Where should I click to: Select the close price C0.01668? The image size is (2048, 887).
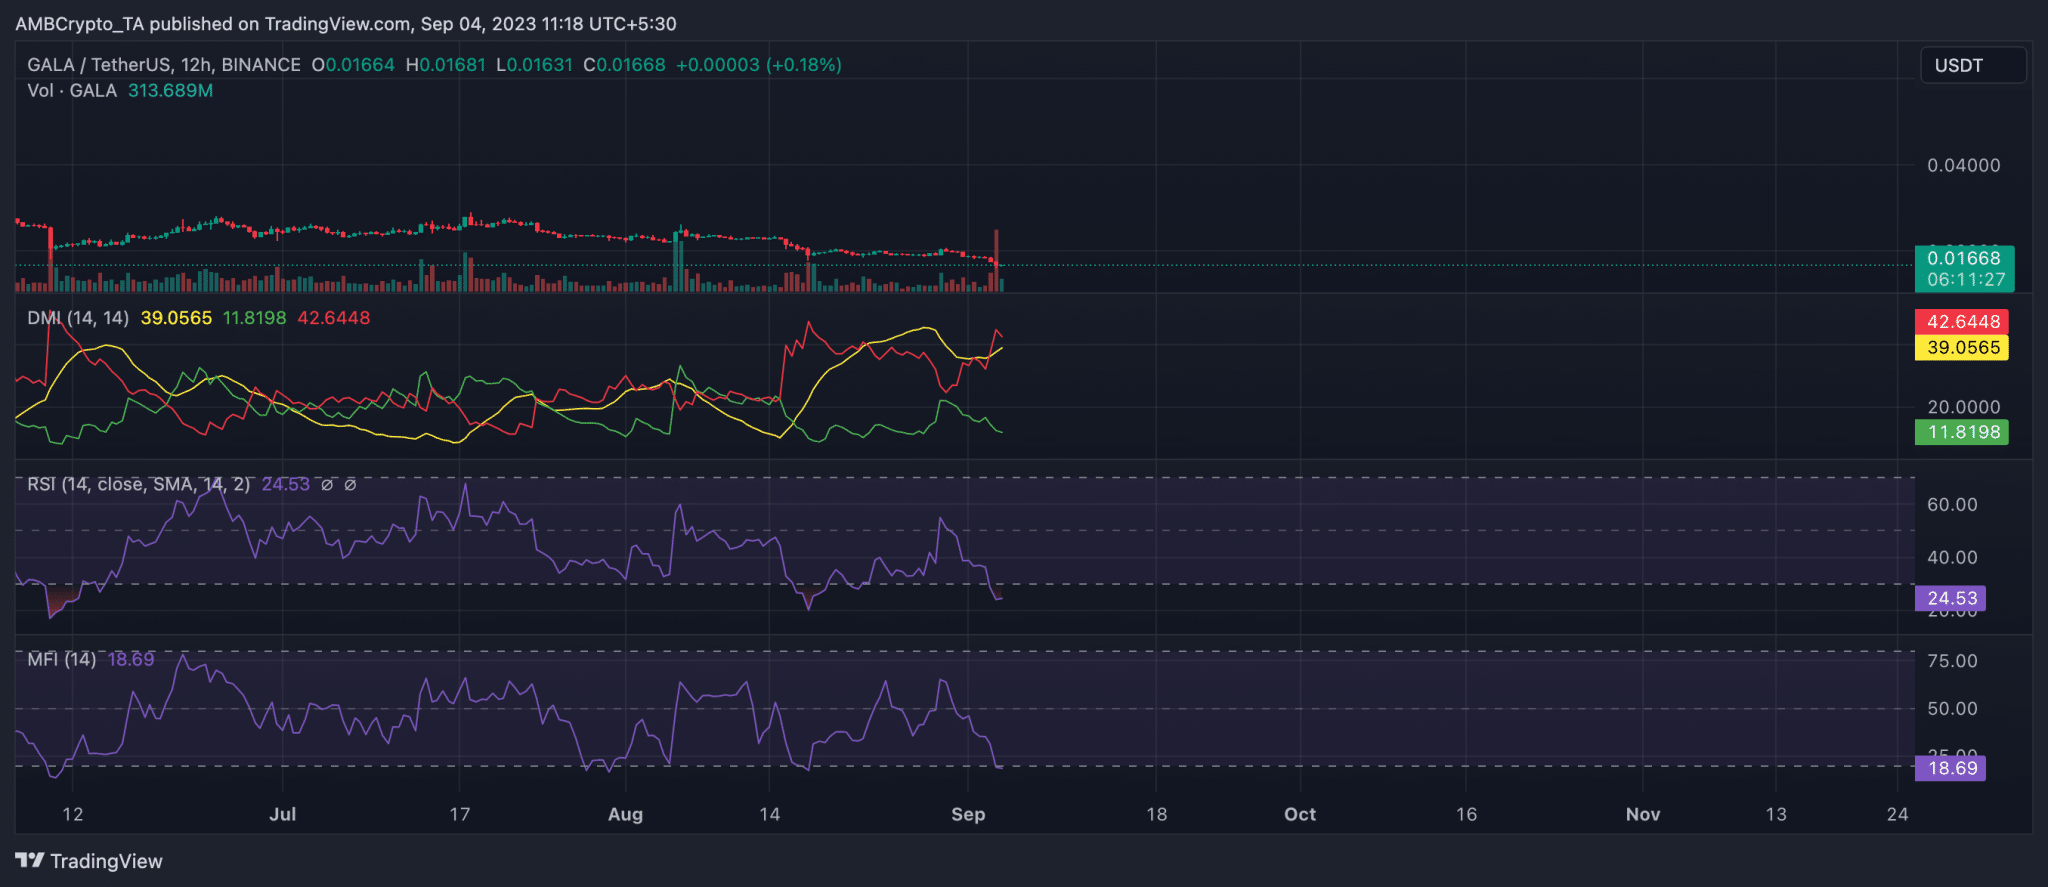624,65
